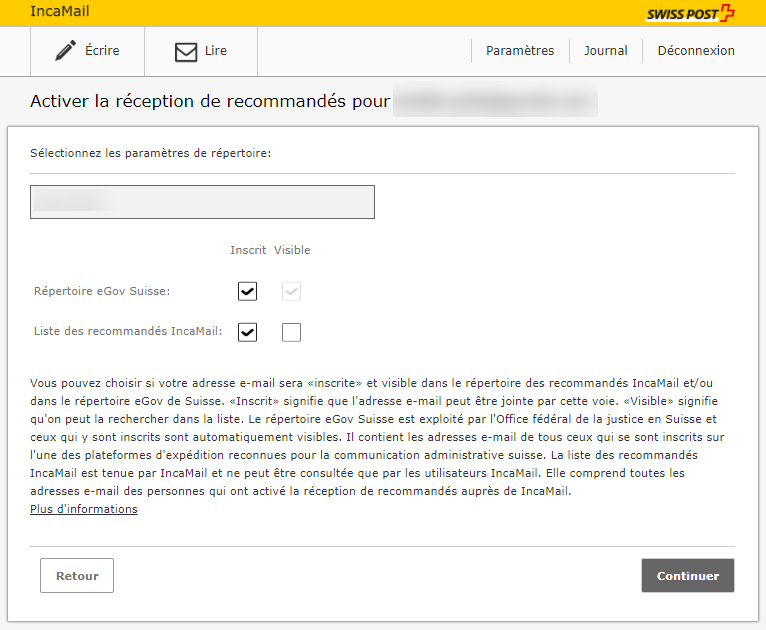Viewport: 766px width, 630px height.
Task: Click the Visible column header
Action: (292, 250)
